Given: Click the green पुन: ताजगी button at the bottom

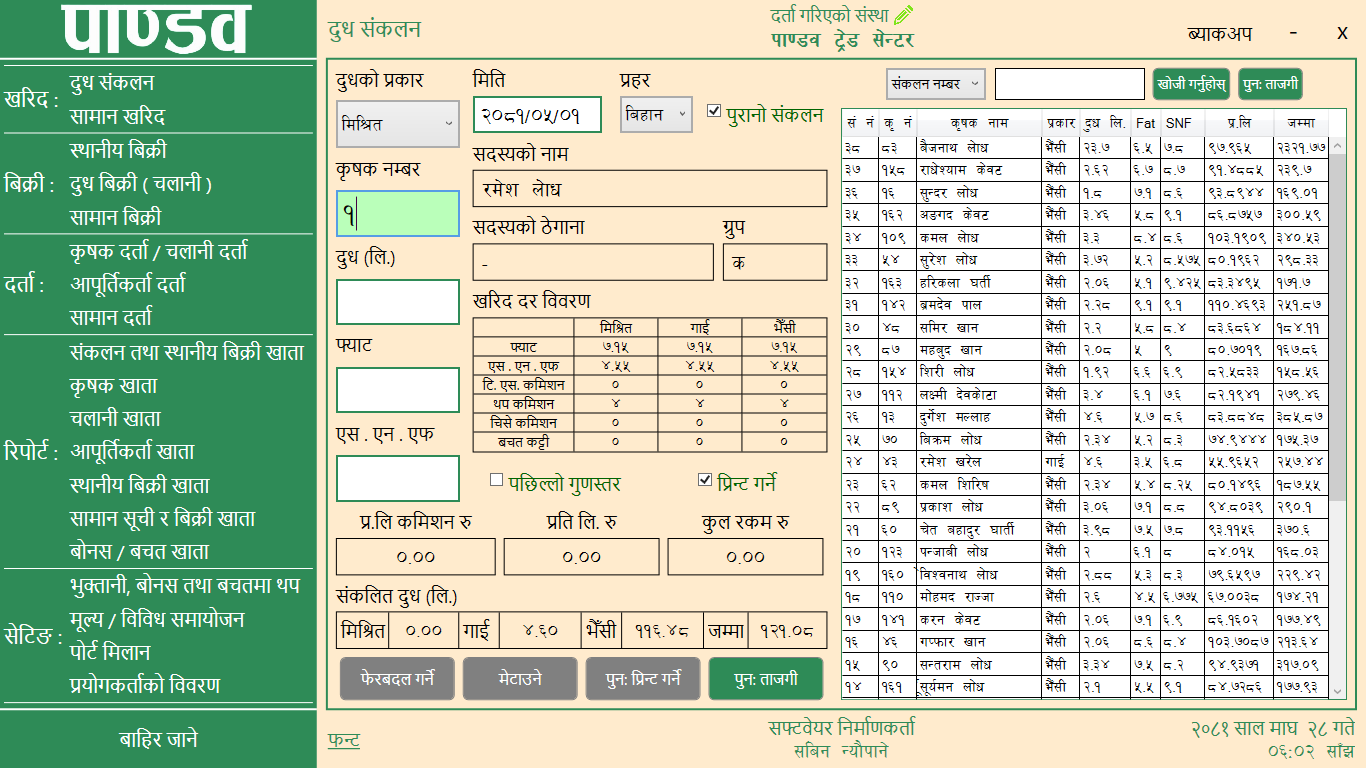Looking at the screenshot, I should 766,679.
